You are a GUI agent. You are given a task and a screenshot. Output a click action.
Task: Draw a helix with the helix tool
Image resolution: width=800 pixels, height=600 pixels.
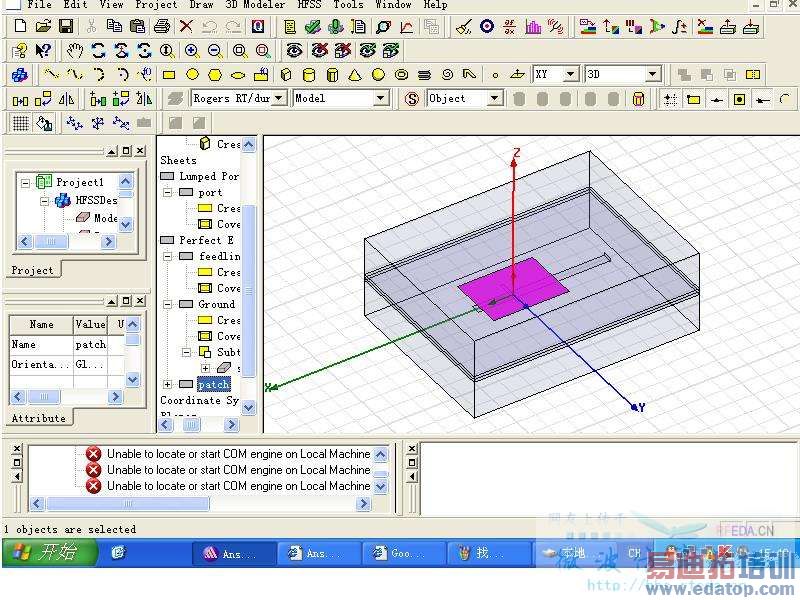[x=424, y=75]
